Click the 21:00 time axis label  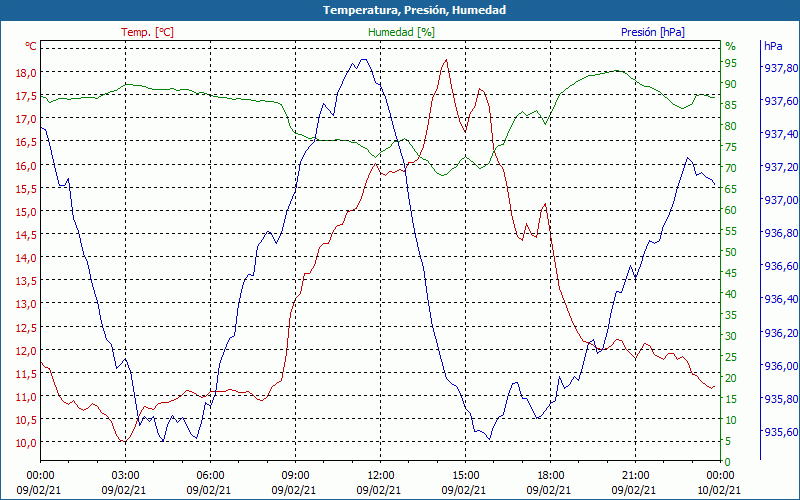(636, 476)
